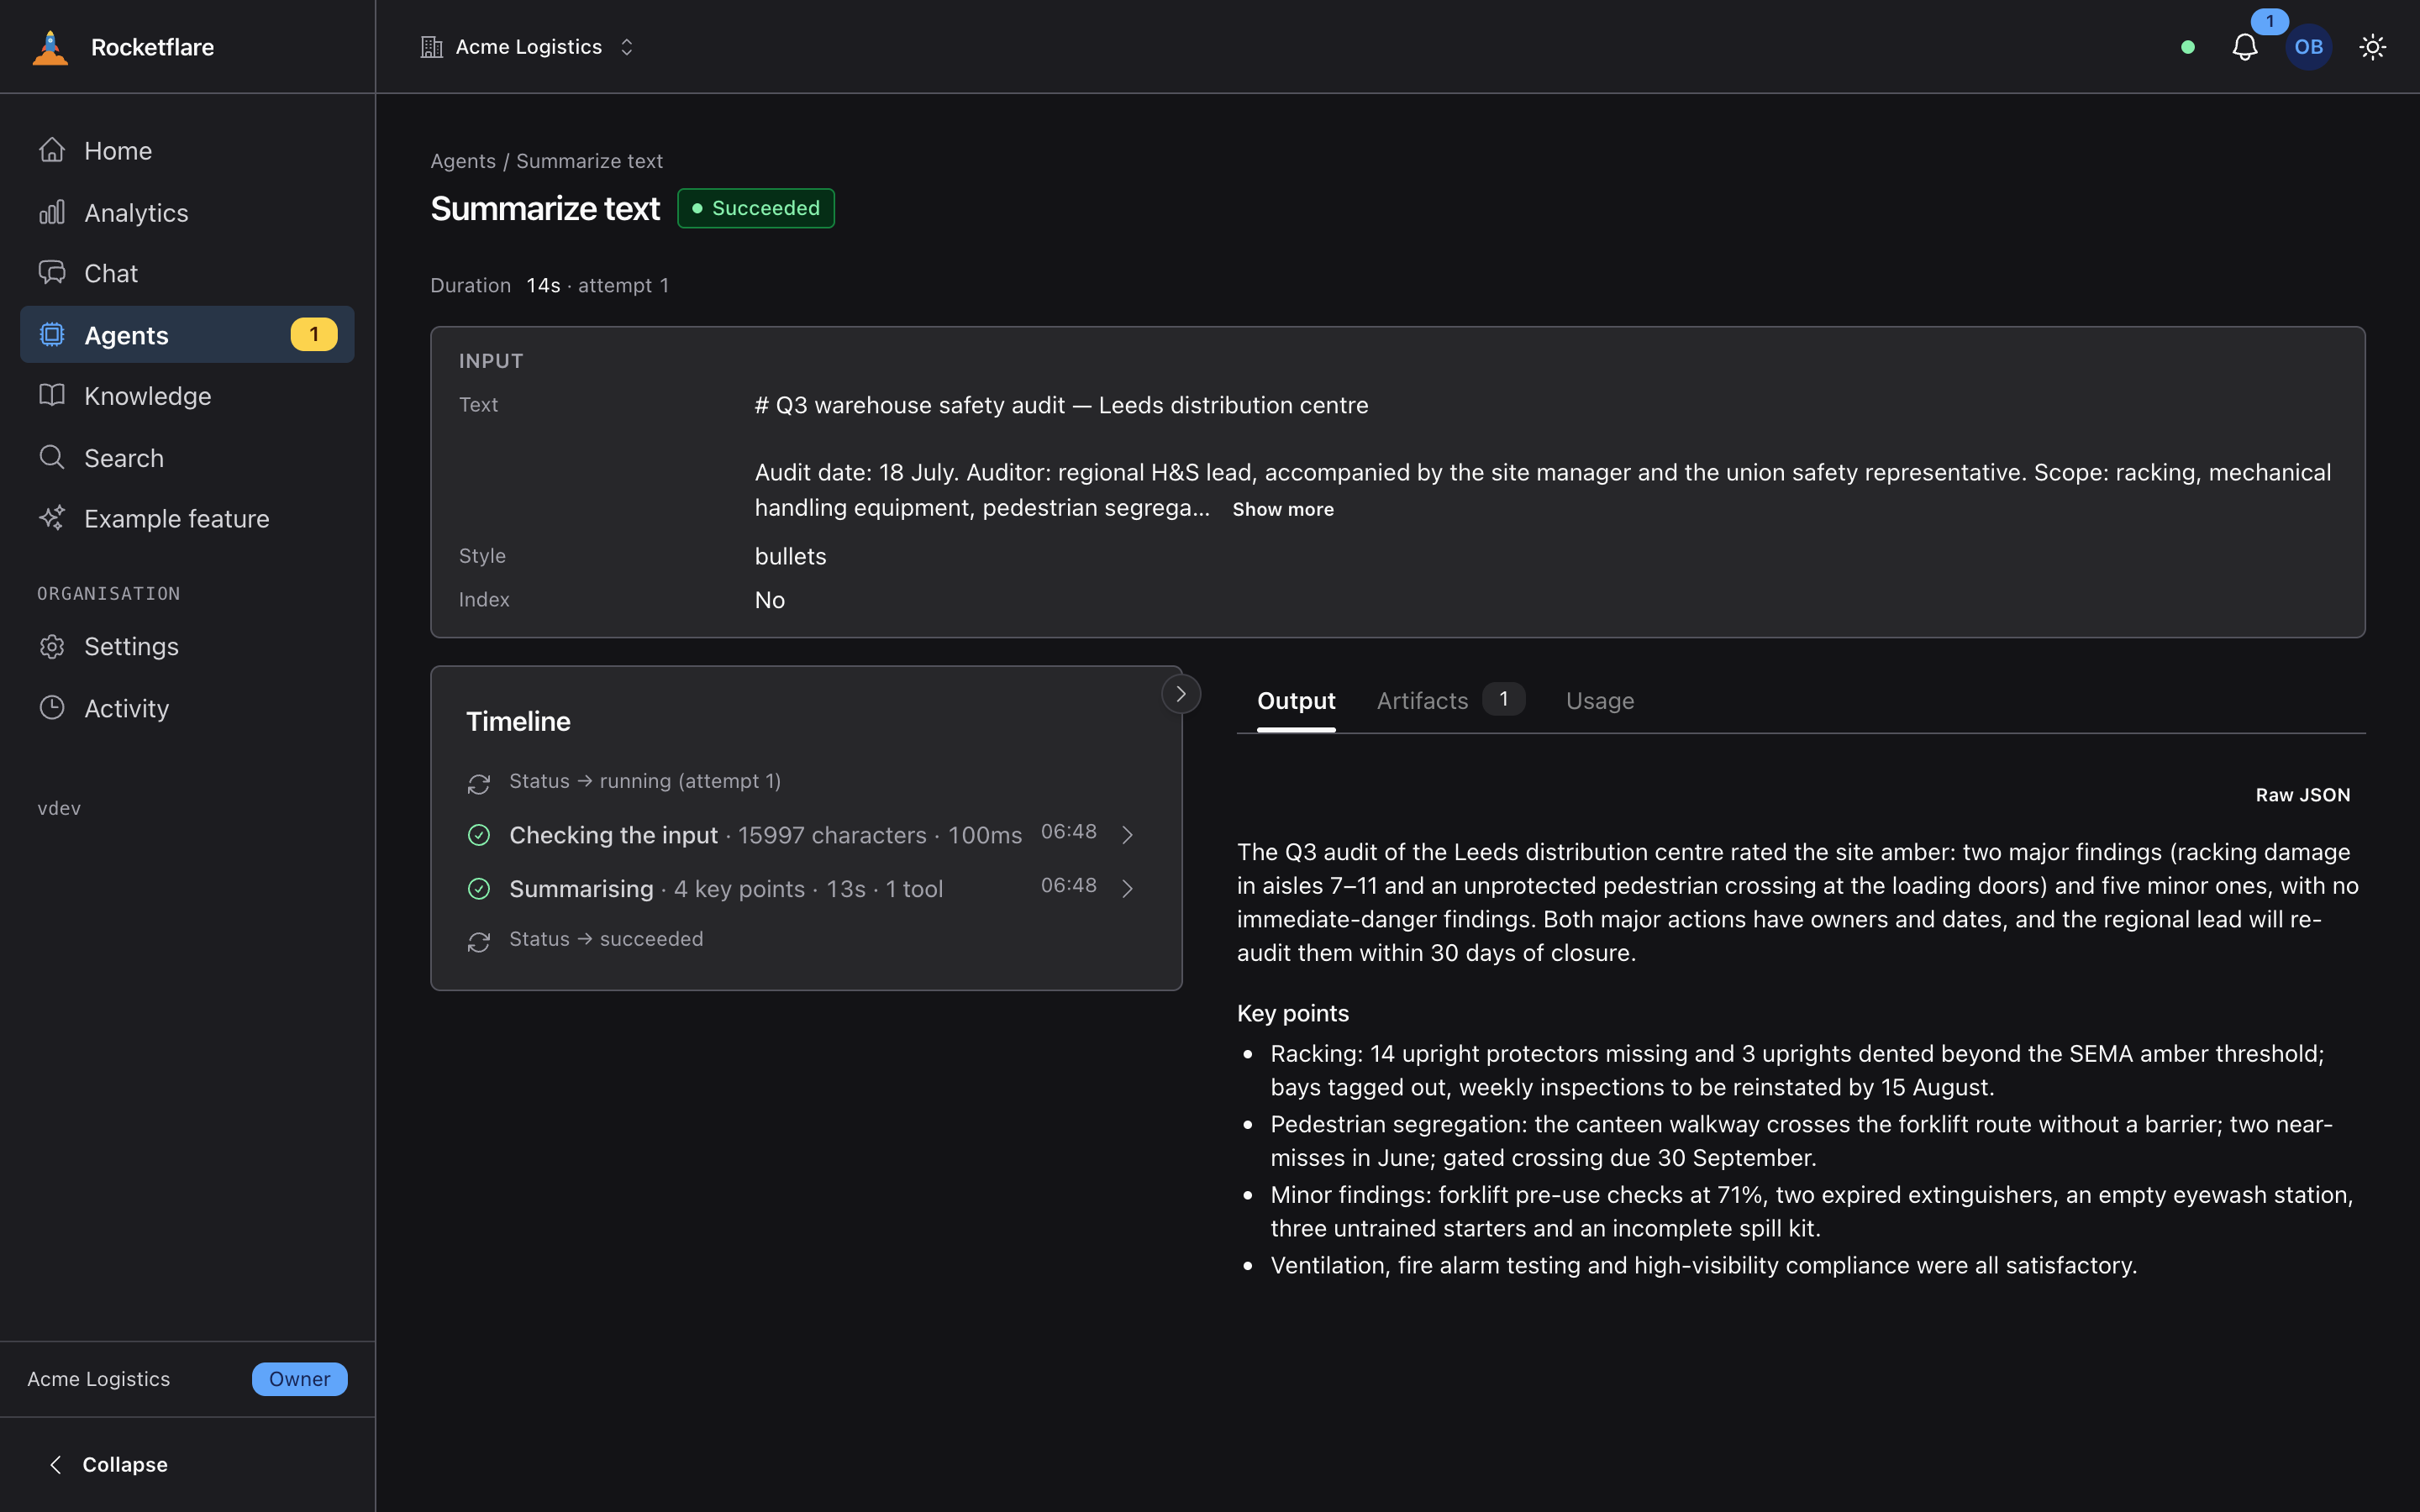The image size is (2420, 1512).
Task: Click the 'bullets' style value
Action: tap(790, 556)
